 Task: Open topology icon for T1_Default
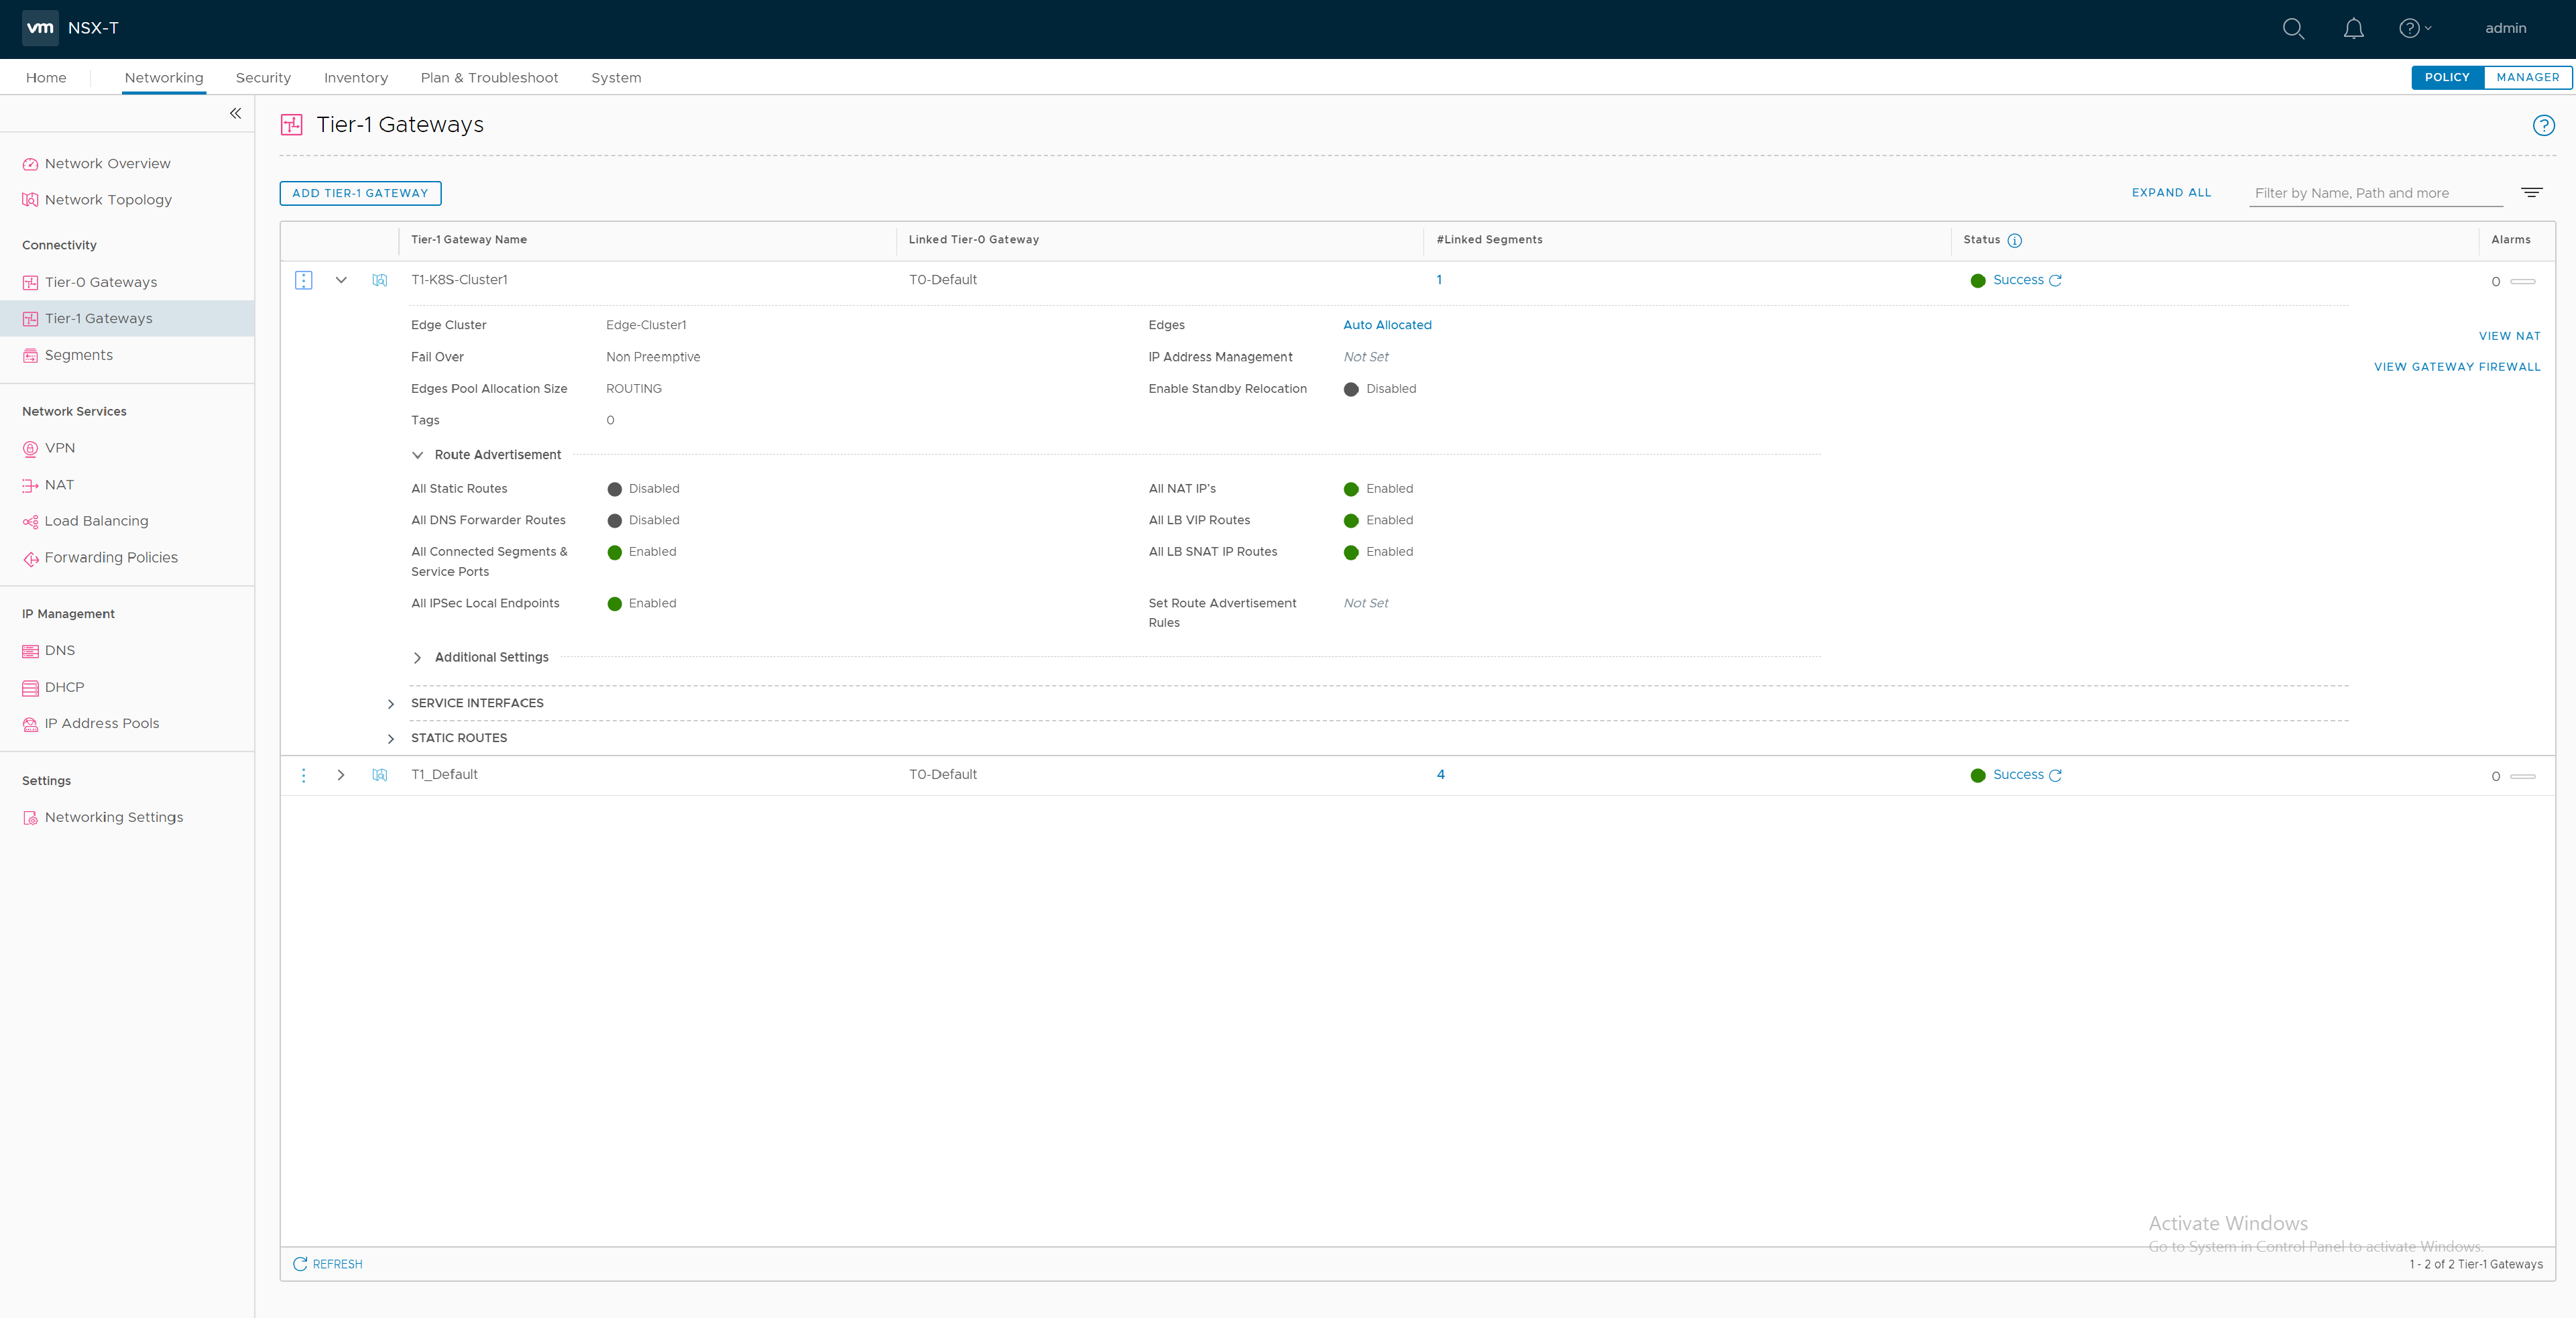[380, 775]
